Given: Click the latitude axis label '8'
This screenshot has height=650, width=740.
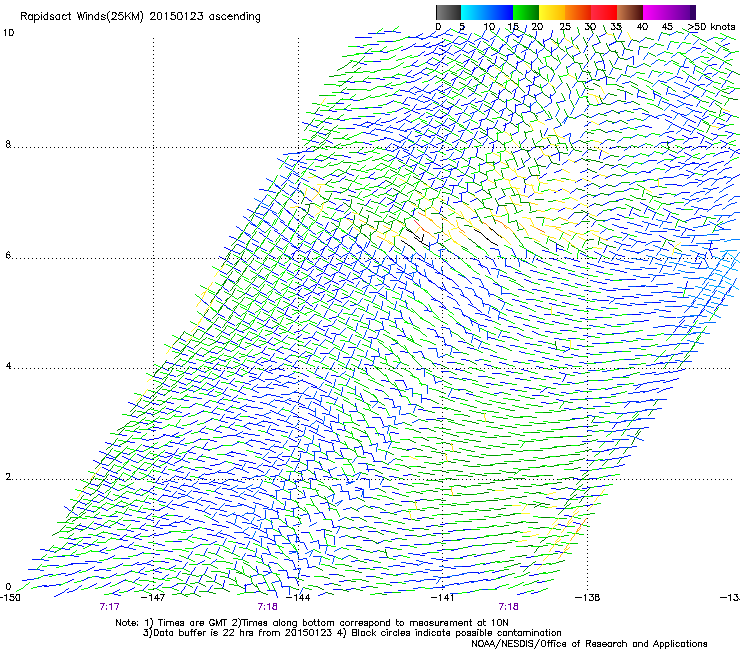Looking at the screenshot, I should (8, 144).
